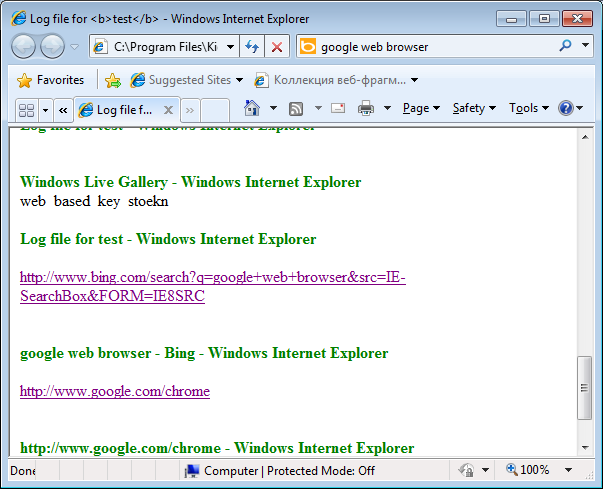Click the Bing search provider icon
This screenshot has width=603, height=489.
[x=308, y=47]
